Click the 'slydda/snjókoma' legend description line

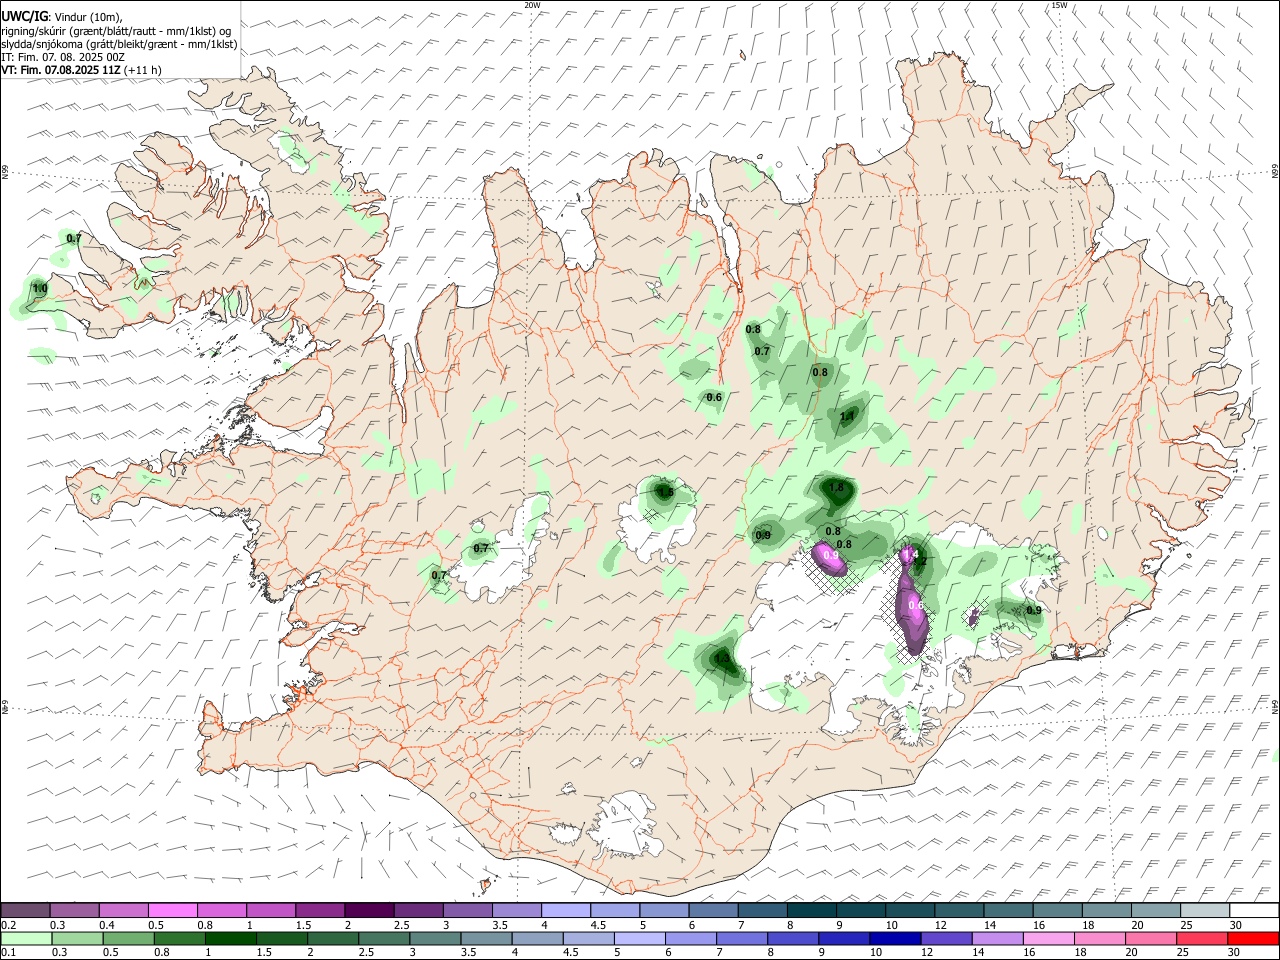[x=120, y=44]
